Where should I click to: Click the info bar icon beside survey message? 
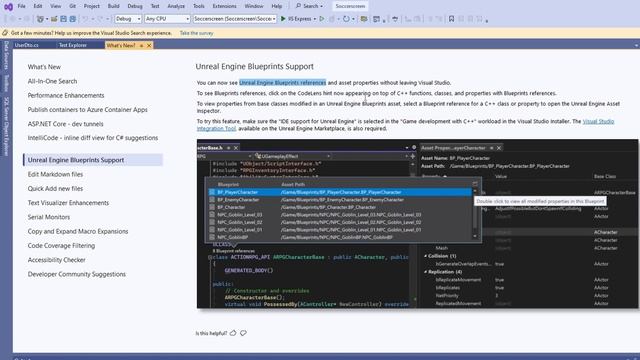coord(5,33)
